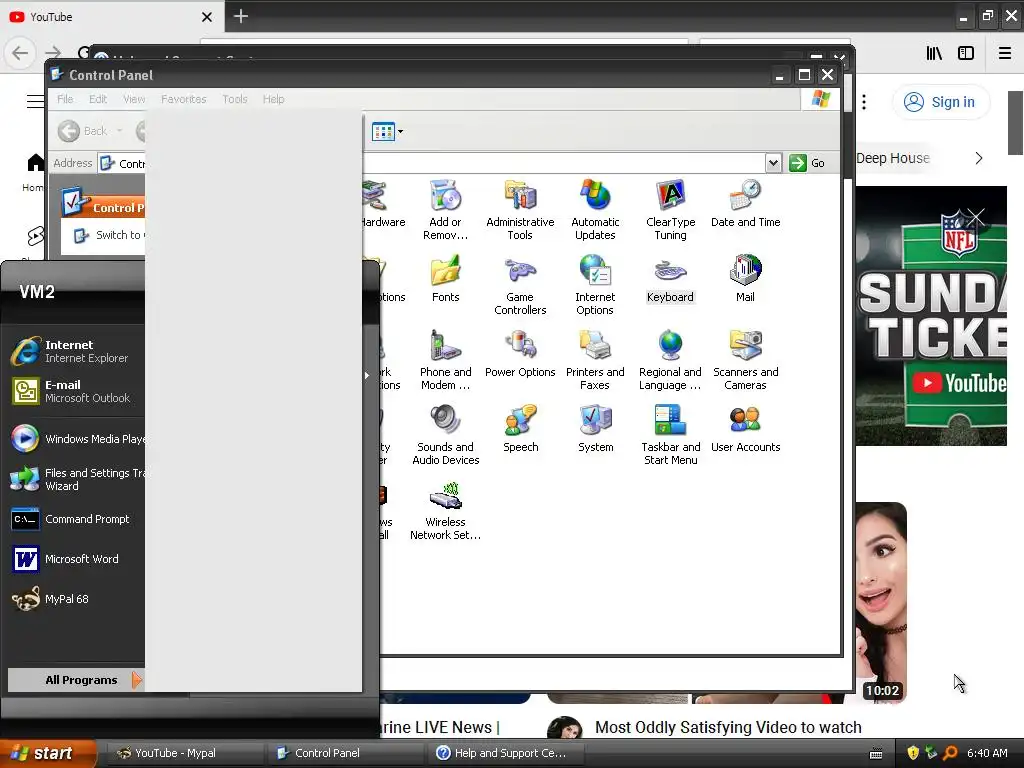Open Add or Remove Programs in Control Panel

click(x=445, y=210)
